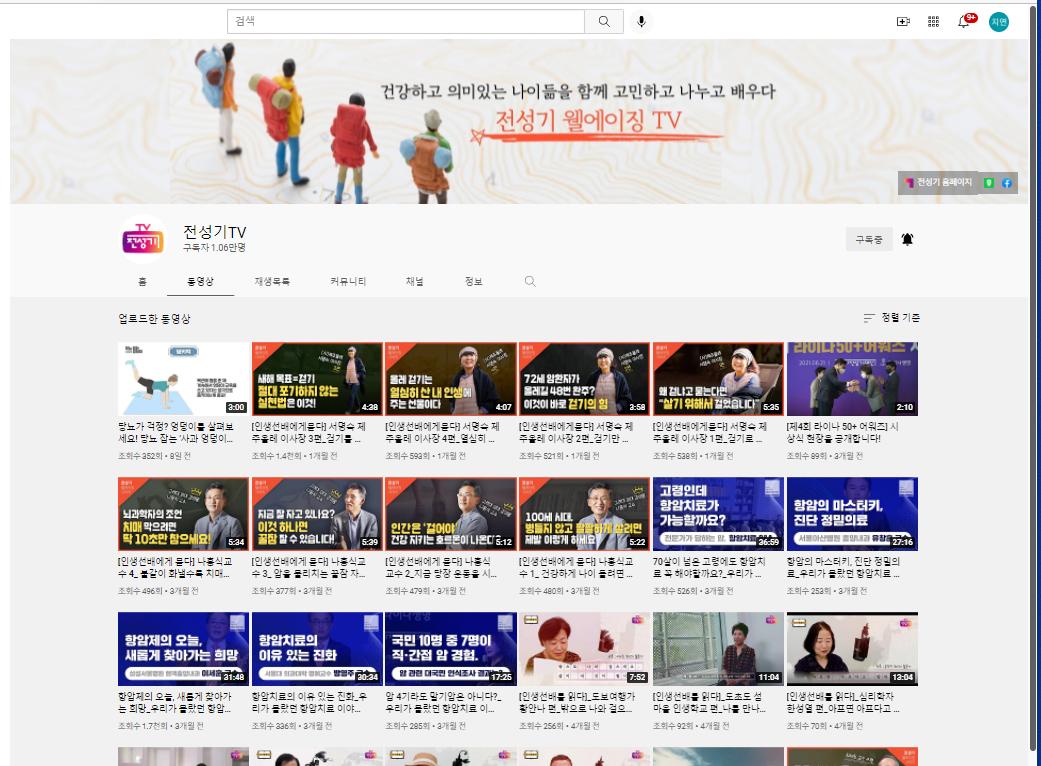This screenshot has width=1041, height=766.
Task: Open title '나흥식교수 3_암을 물리치는 꿀잠'
Action: pos(309,567)
